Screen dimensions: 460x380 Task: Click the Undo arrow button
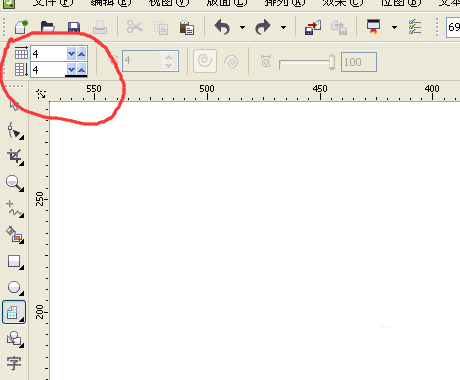(x=222, y=27)
